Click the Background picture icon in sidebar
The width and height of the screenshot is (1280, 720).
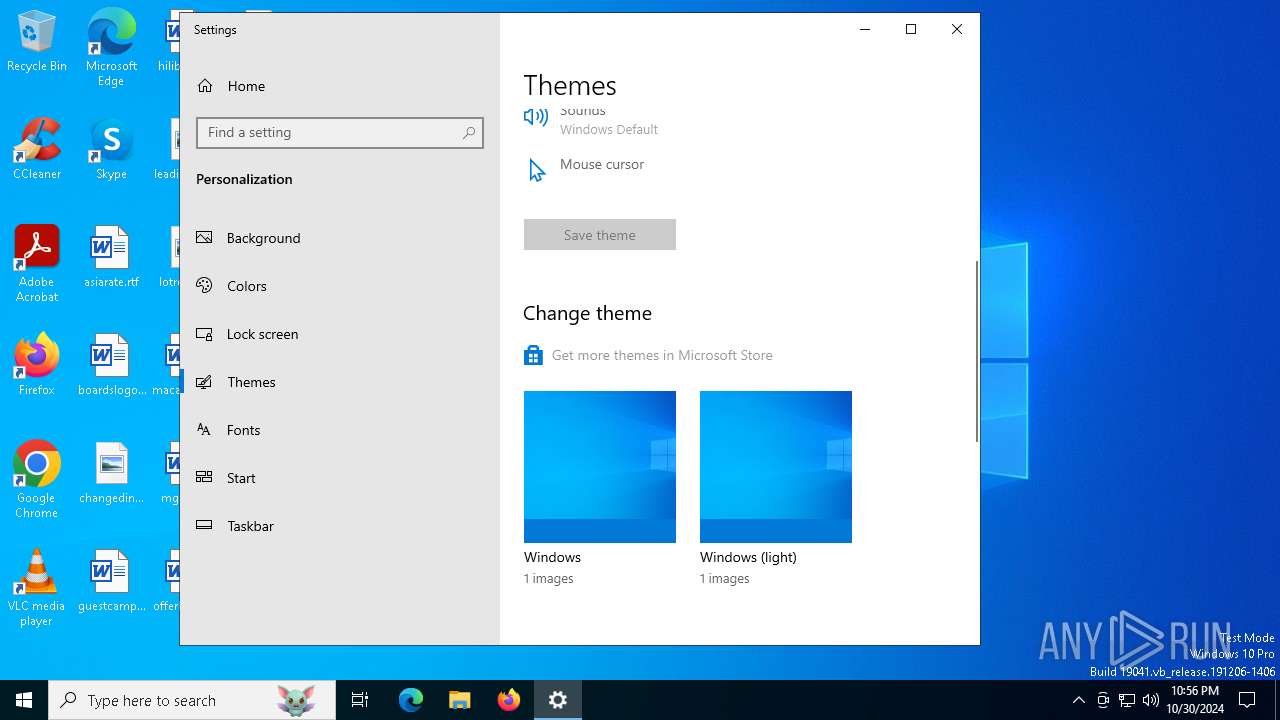pyautogui.click(x=204, y=238)
